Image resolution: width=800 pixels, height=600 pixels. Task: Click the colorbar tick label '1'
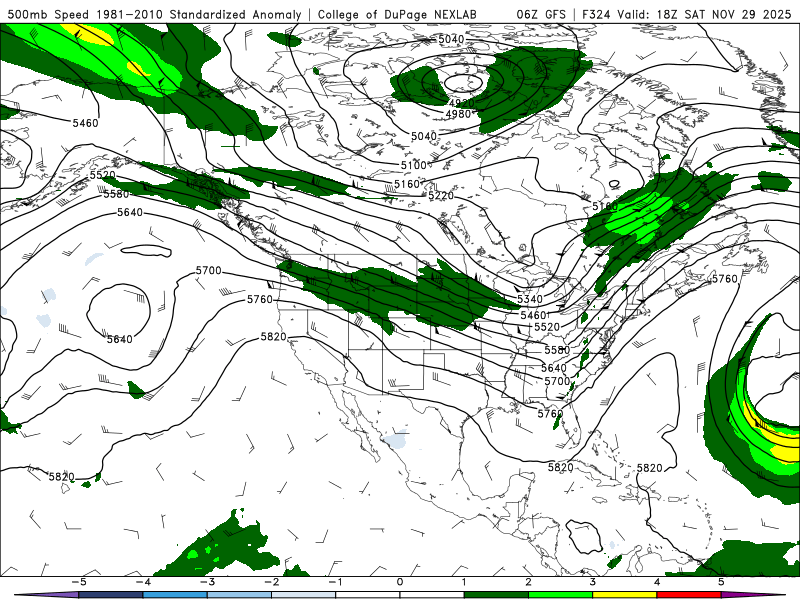pos(464,582)
